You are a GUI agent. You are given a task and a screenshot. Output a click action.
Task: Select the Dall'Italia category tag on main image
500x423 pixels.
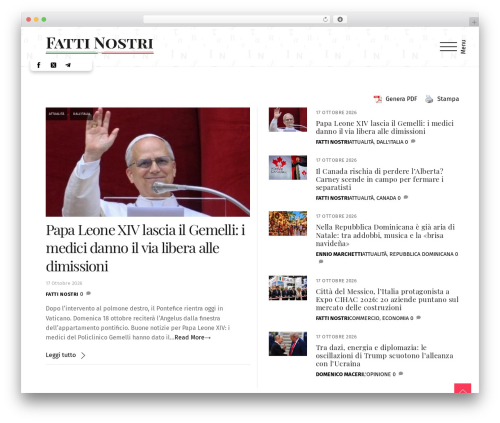tap(81, 114)
